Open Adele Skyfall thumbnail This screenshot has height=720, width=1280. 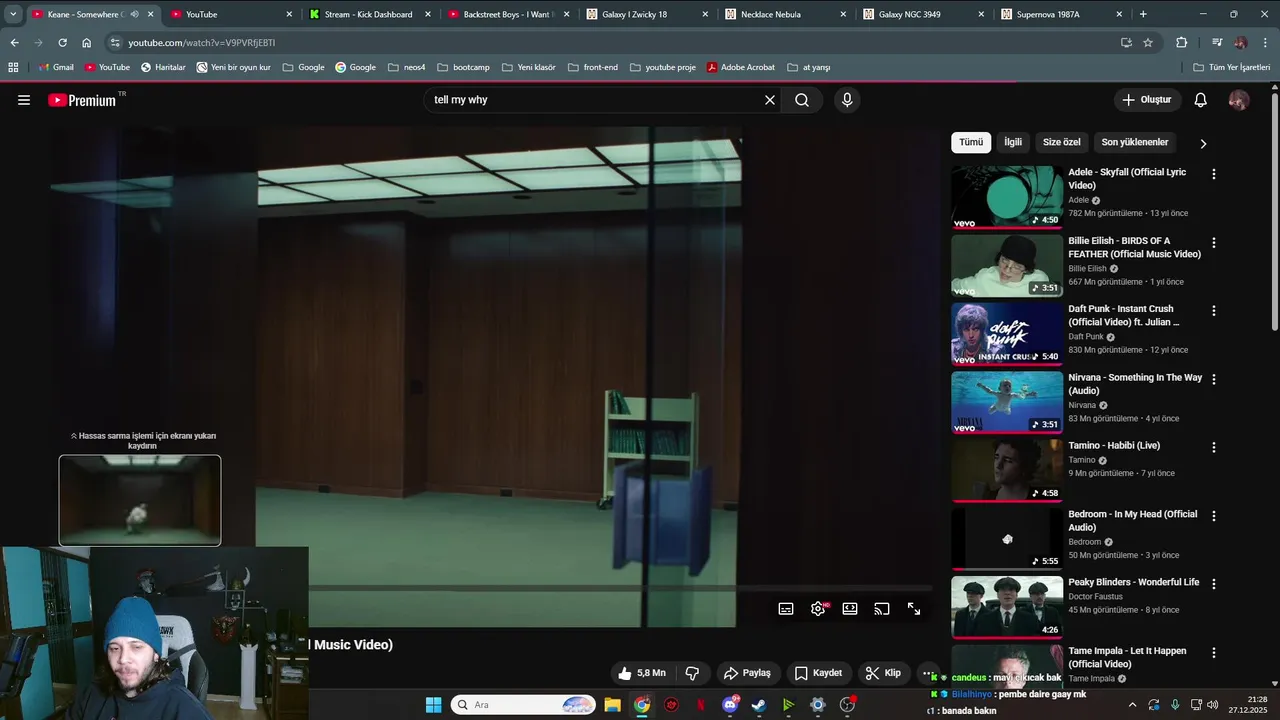[x=1007, y=197]
